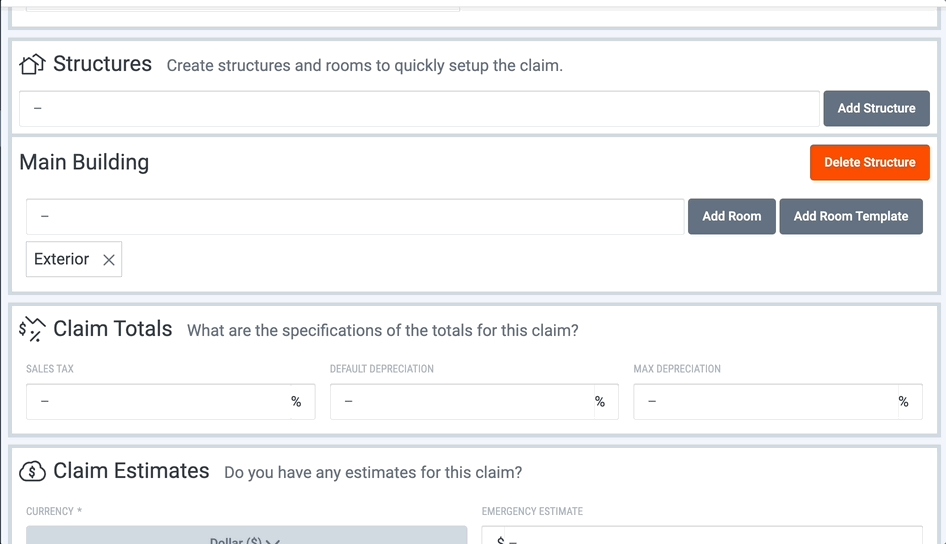
Task: Open the Currency Dollar dropdown
Action: coord(246,536)
